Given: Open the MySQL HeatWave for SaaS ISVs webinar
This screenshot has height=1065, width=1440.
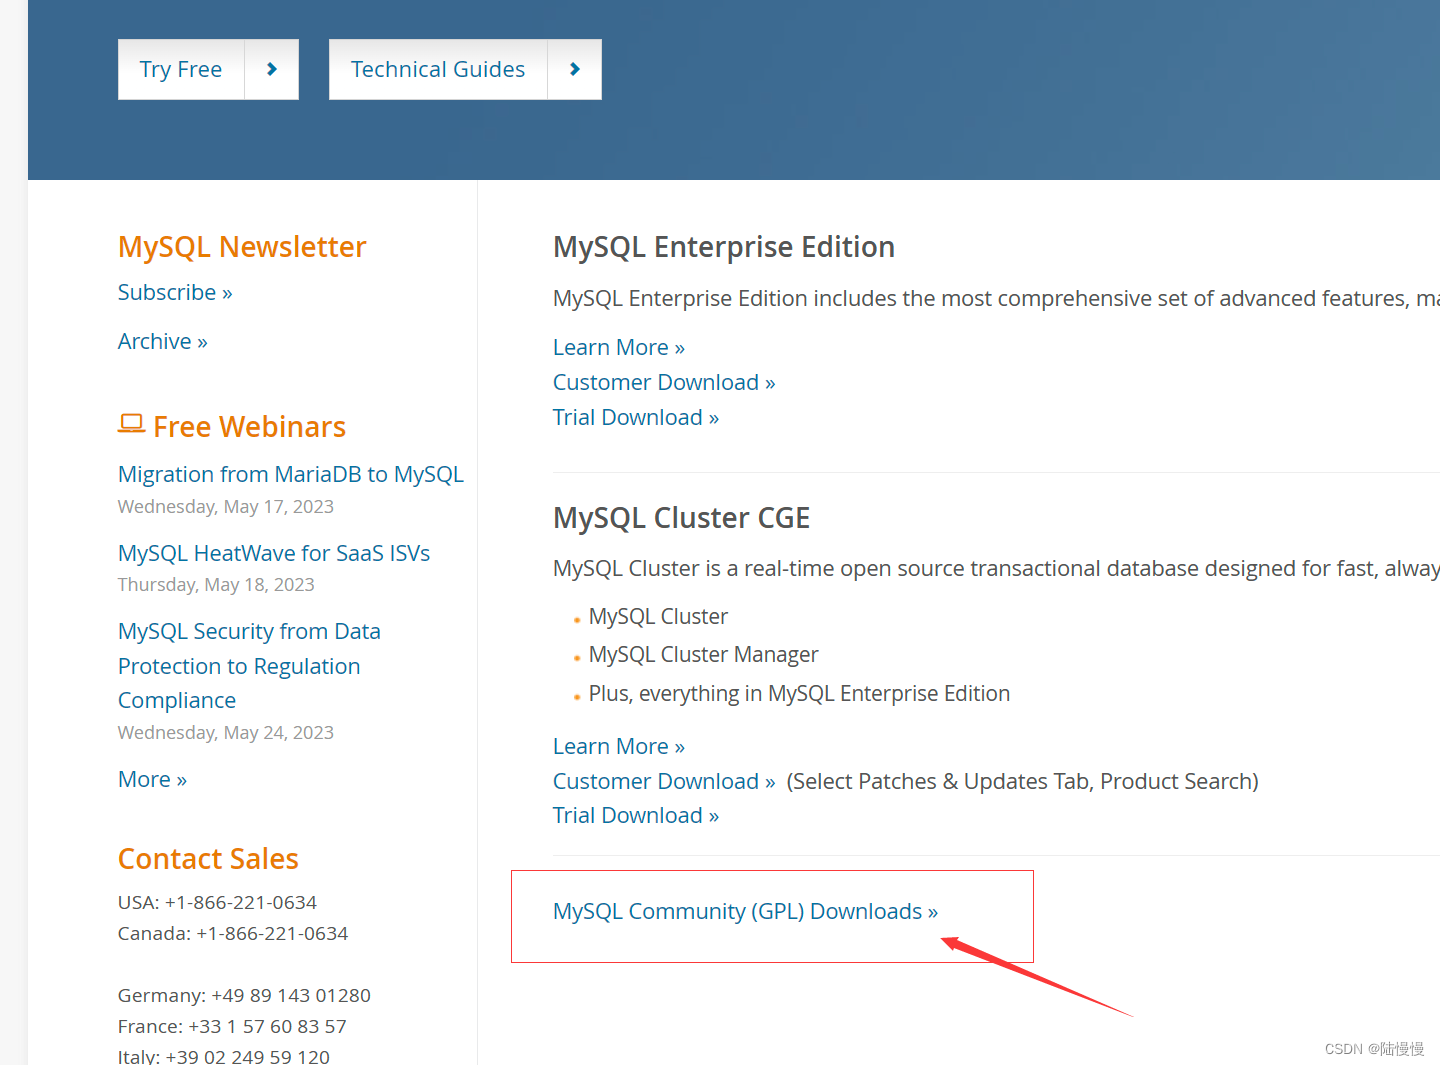Looking at the screenshot, I should tap(274, 553).
